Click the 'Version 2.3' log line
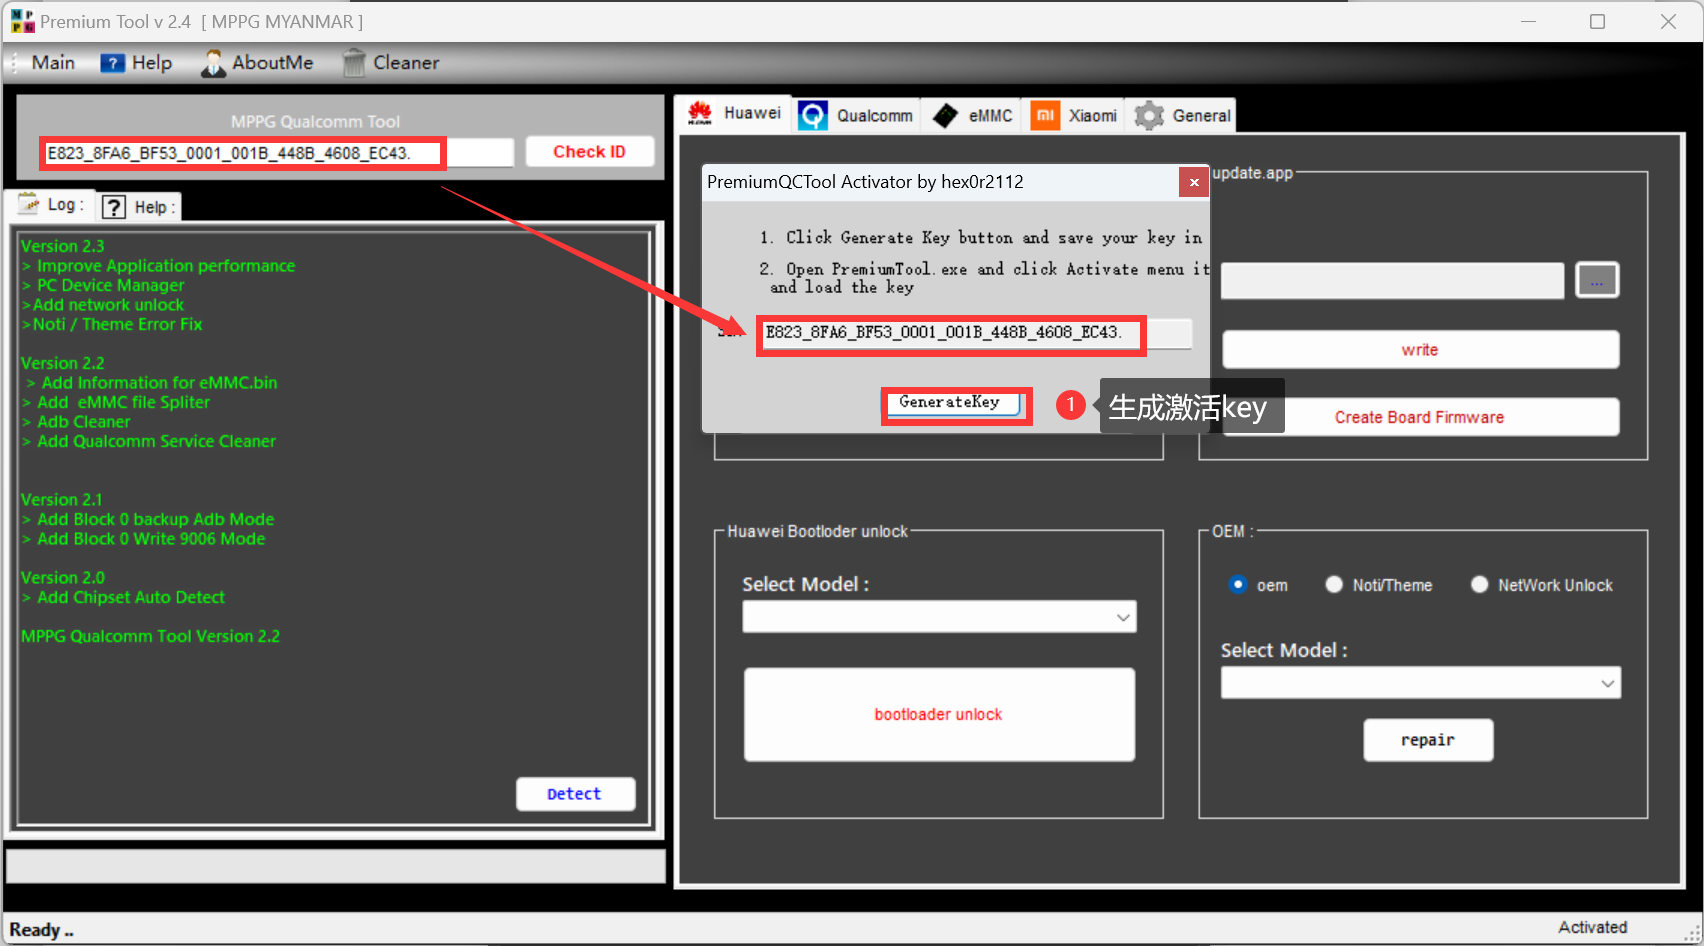1704x946 pixels. [x=63, y=246]
